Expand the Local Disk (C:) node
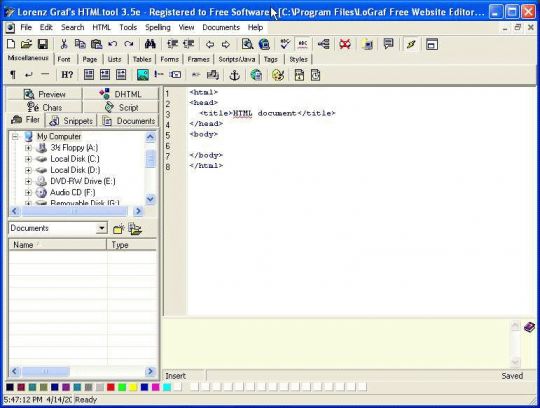The width and height of the screenshot is (540, 408). coord(28,159)
